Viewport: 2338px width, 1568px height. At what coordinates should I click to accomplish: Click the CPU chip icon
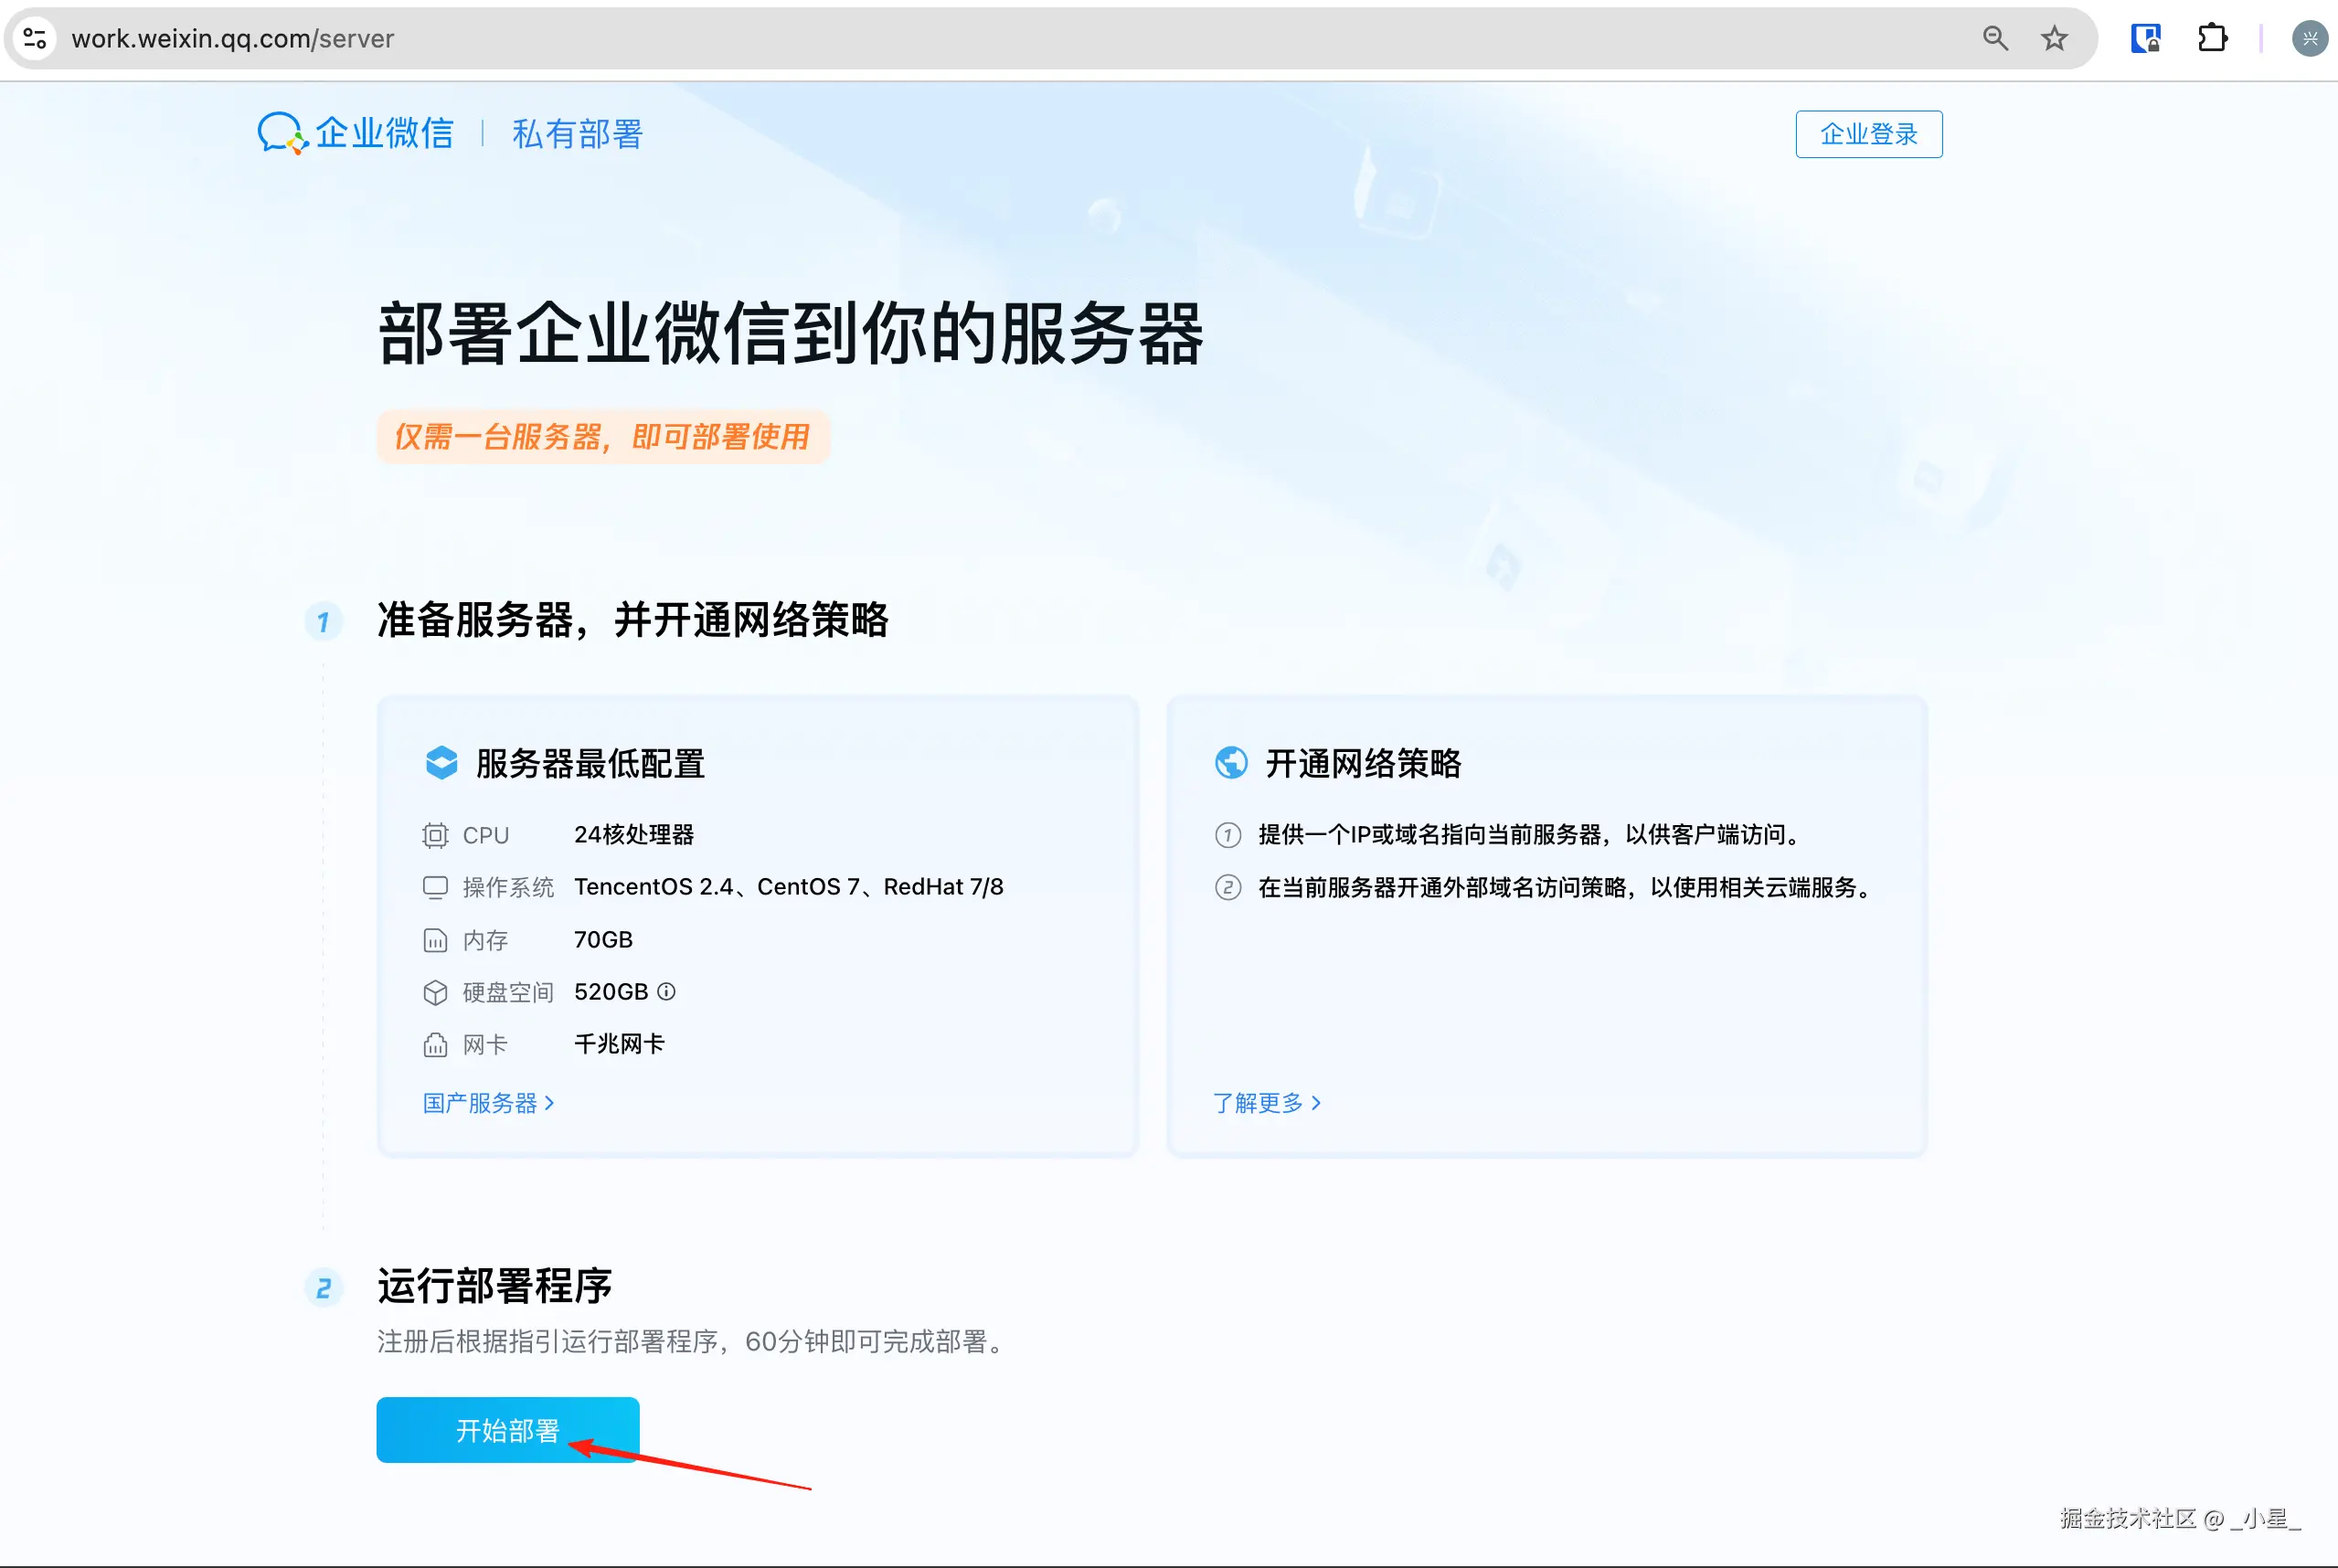point(435,835)
